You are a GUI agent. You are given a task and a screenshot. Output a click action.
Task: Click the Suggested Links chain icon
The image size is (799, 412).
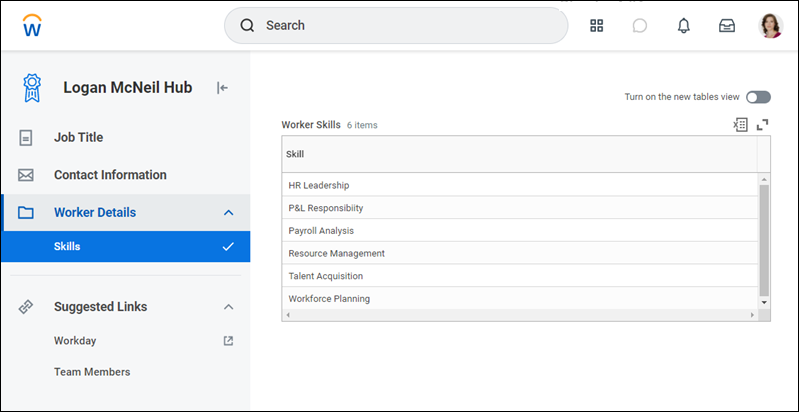tap(25, 307)
